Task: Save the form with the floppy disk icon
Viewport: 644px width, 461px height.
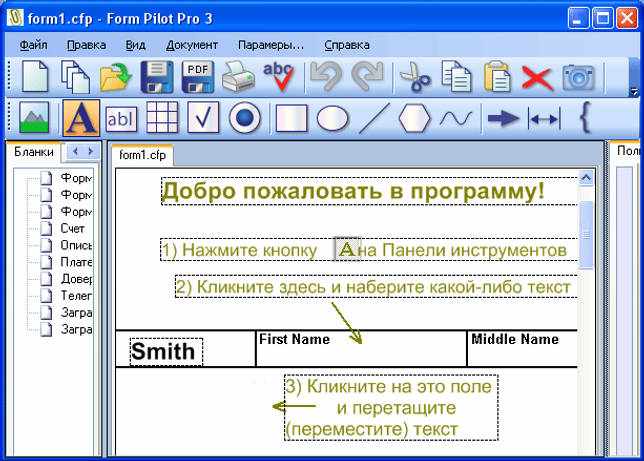Action: pos(157,77)
